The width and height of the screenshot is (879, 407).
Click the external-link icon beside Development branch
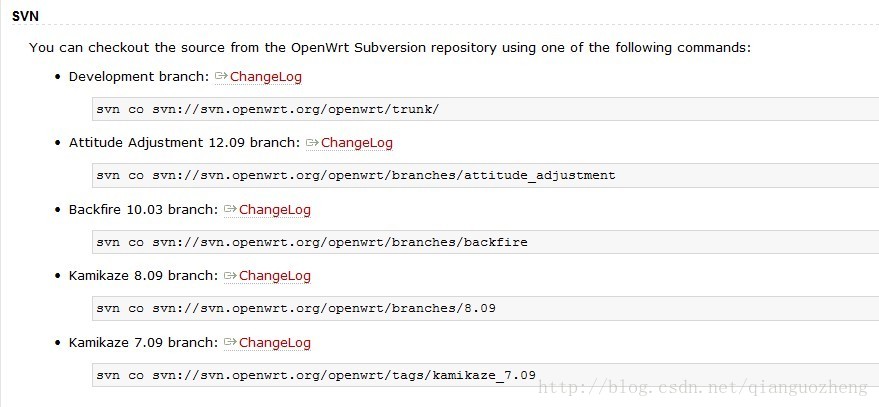[x=221, y=76]
